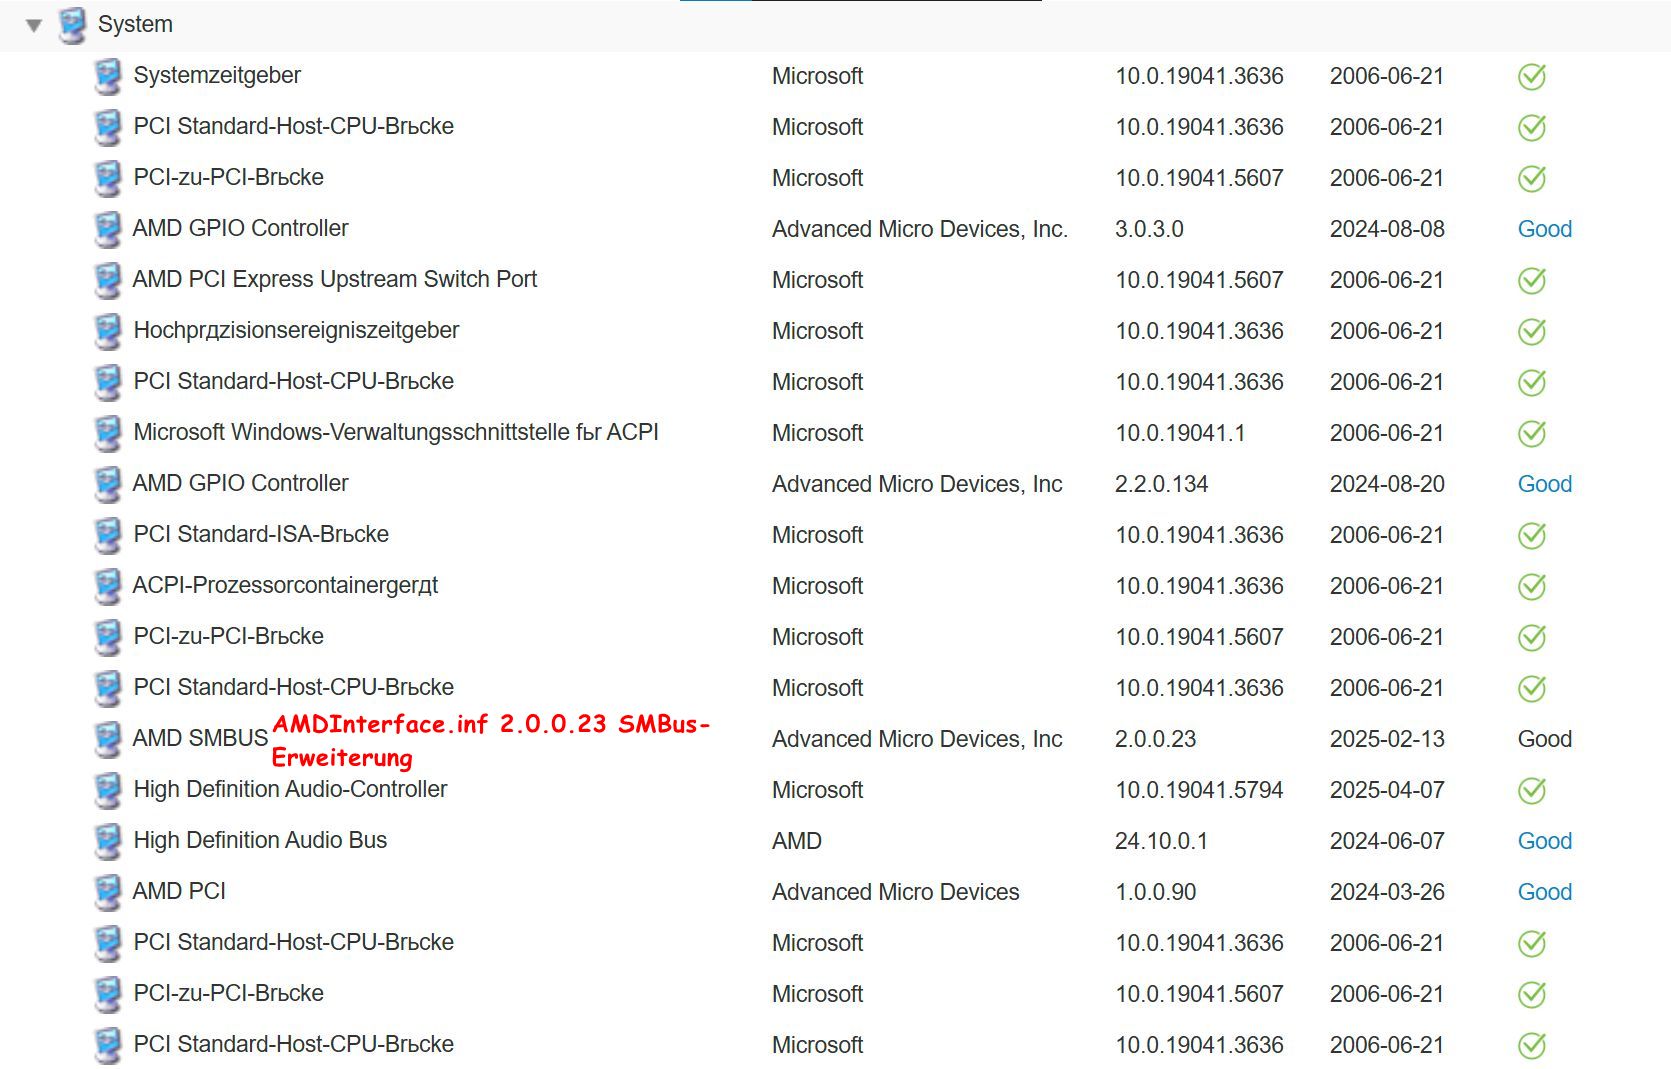Select the High Definition Audio-Controller name
The image size is (1671, 1069).
[290, 789]
